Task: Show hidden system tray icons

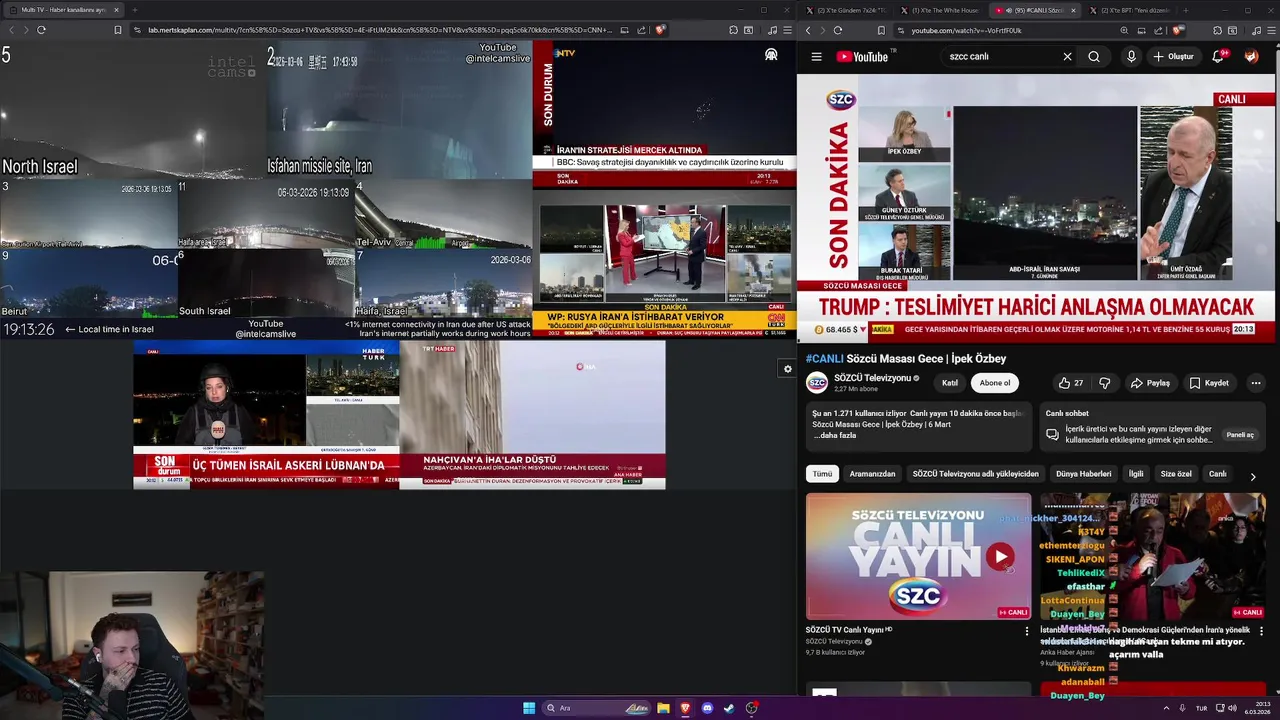Action: (1166, 708)
